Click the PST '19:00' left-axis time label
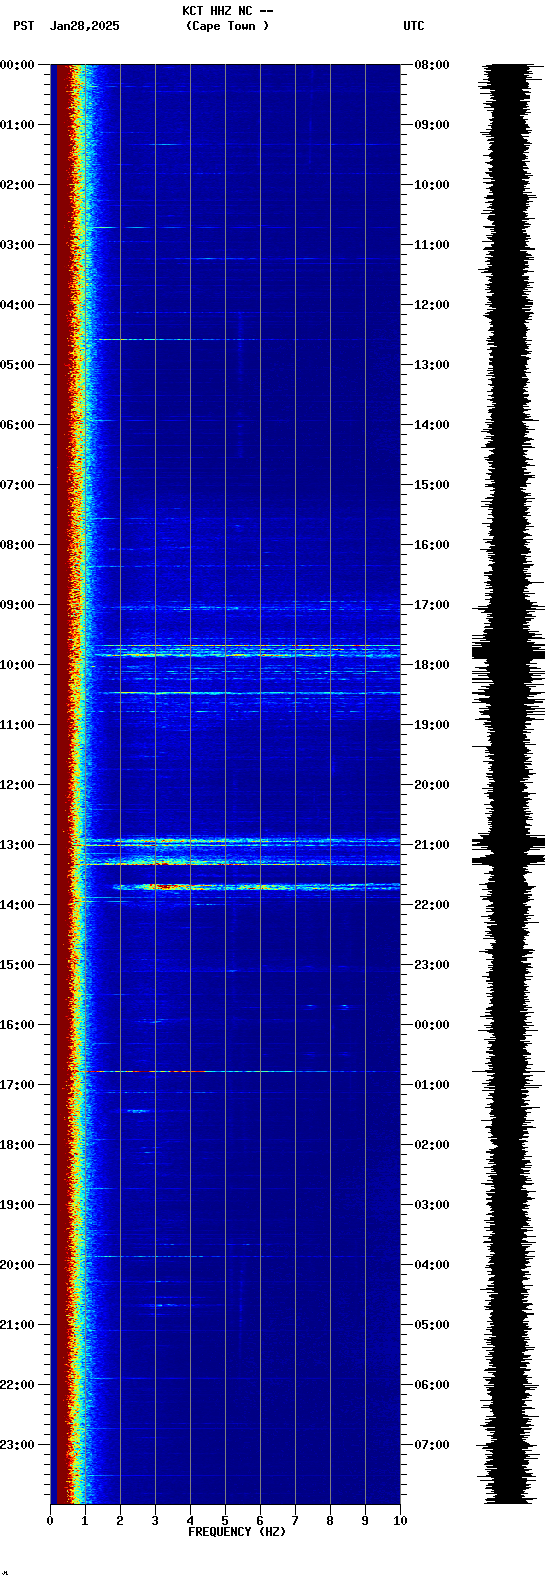552x1584 pixels. 17,1205
